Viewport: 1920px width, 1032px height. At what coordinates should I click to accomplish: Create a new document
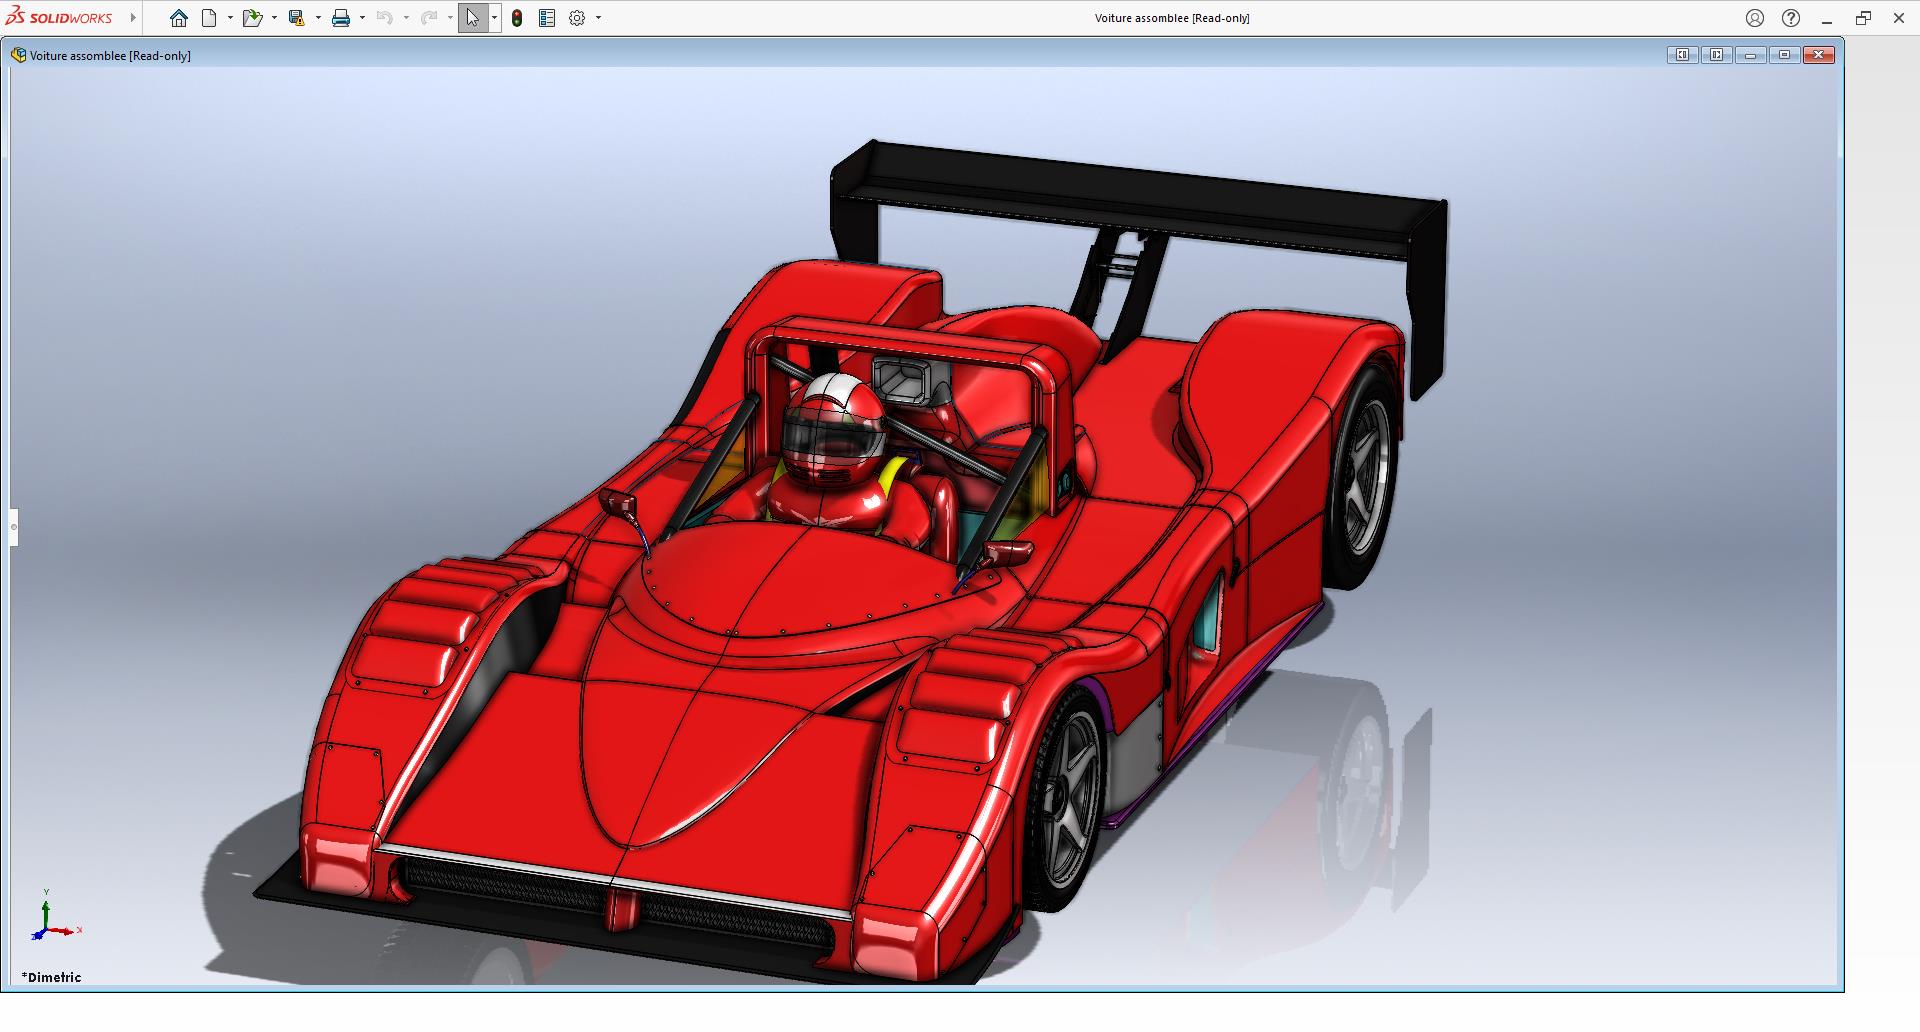pyautogui.click(x=209, y=18)
